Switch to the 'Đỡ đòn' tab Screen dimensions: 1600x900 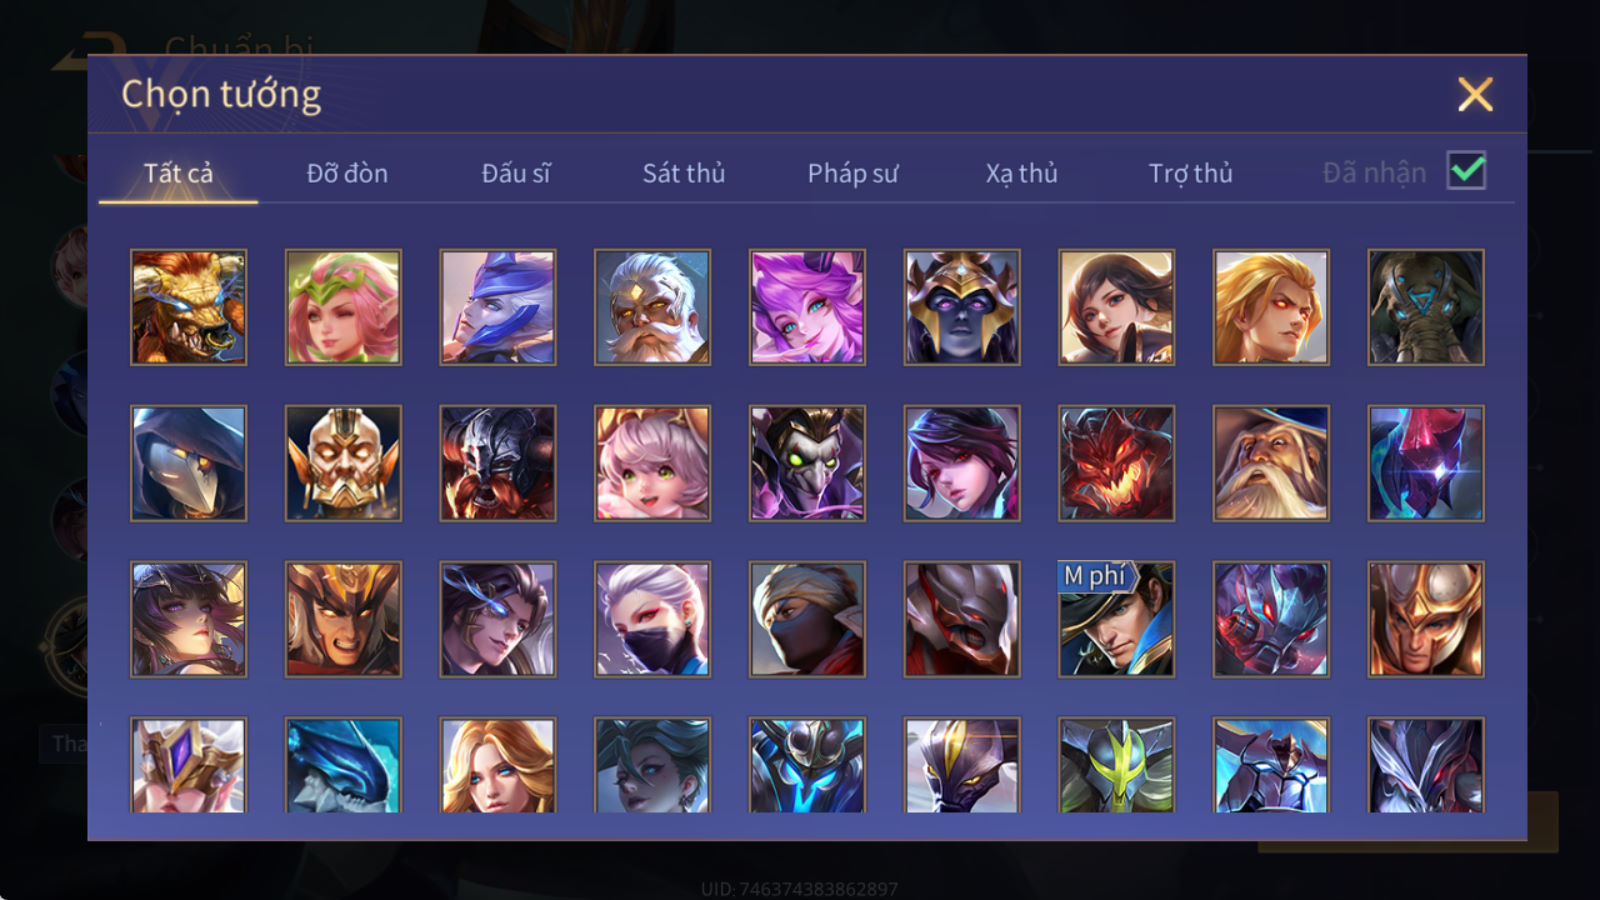click(x=347, y=173)
